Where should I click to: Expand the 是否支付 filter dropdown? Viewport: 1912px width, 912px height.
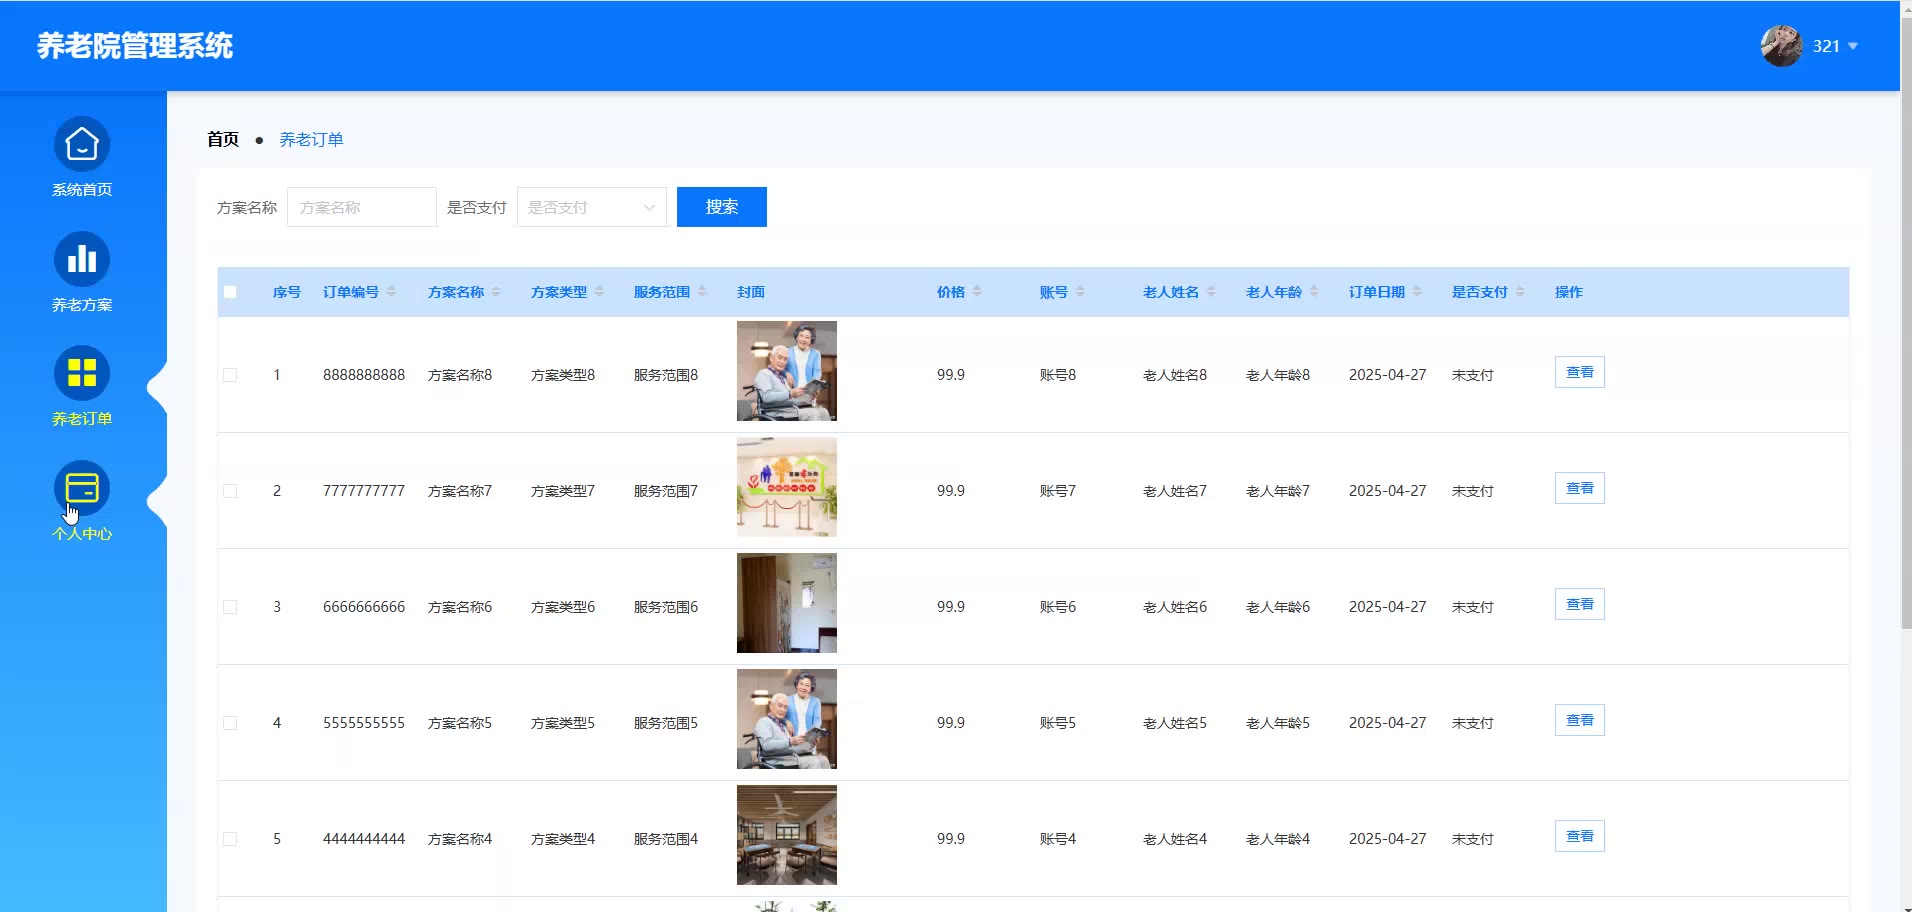591,207
